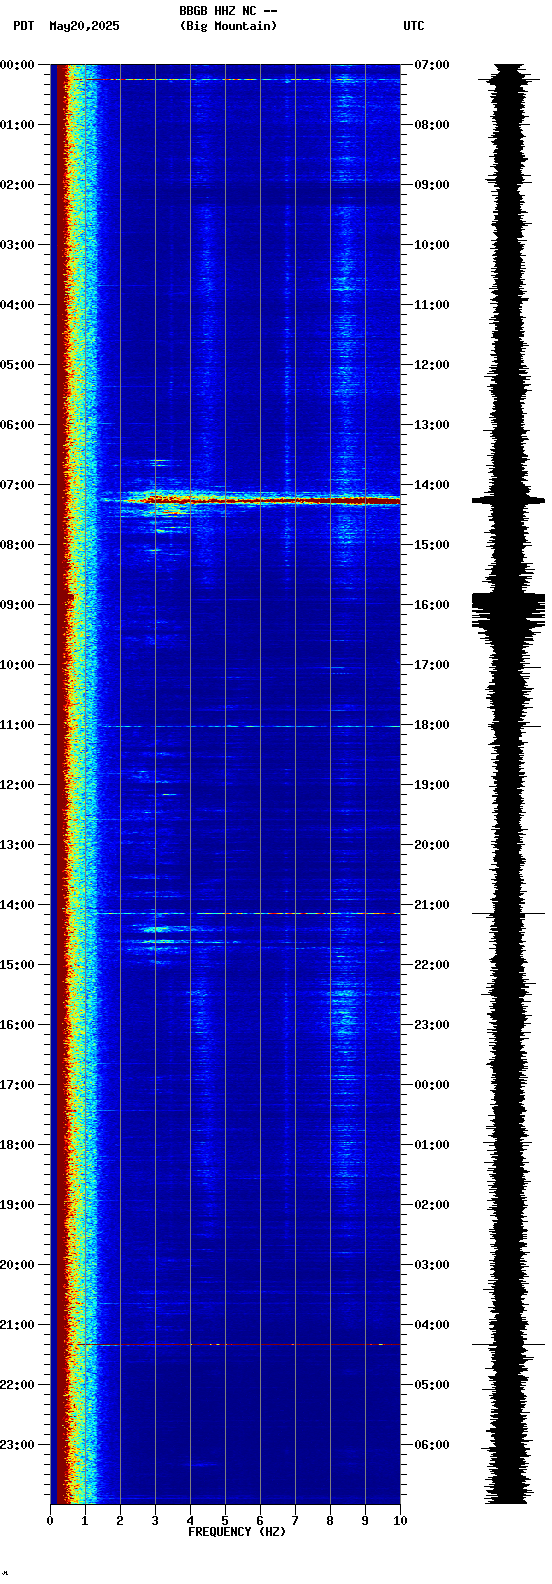
Task: Click the 4 Hz frequency tick label
Action: (x=190, y=1521)
